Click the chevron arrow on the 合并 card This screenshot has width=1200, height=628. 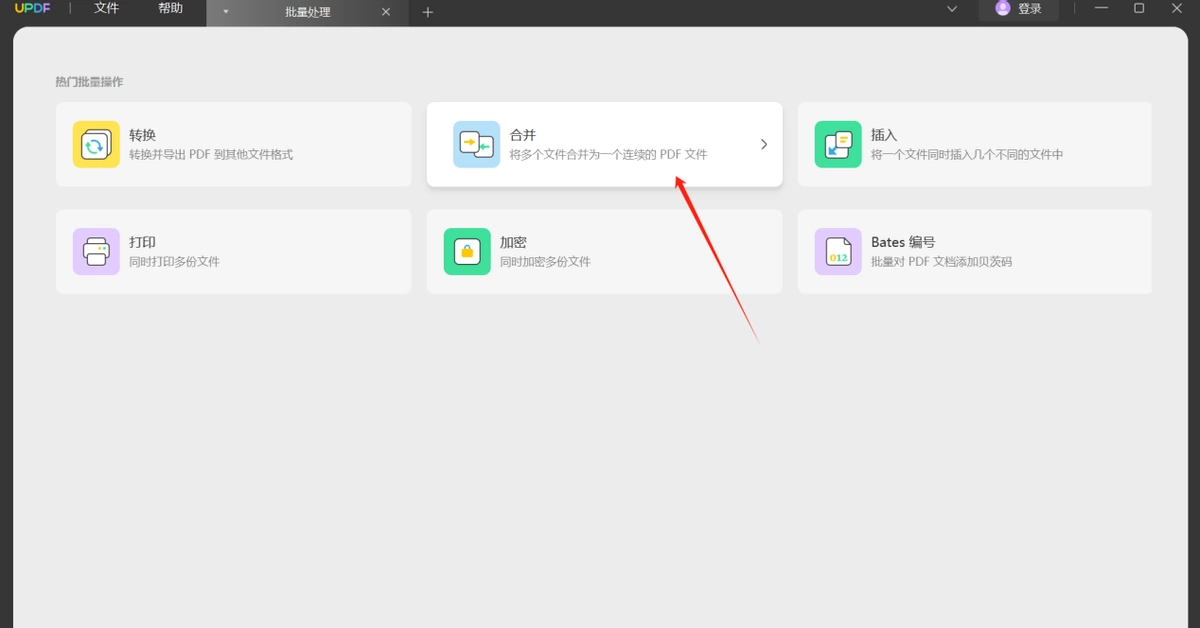click(x=764, y=144)
